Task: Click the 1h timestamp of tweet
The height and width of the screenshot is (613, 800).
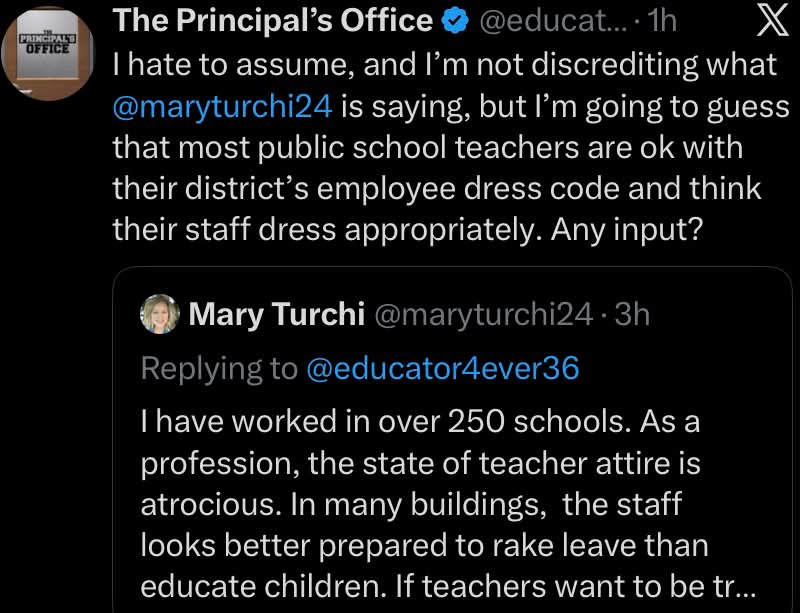Action: (661, 22)
